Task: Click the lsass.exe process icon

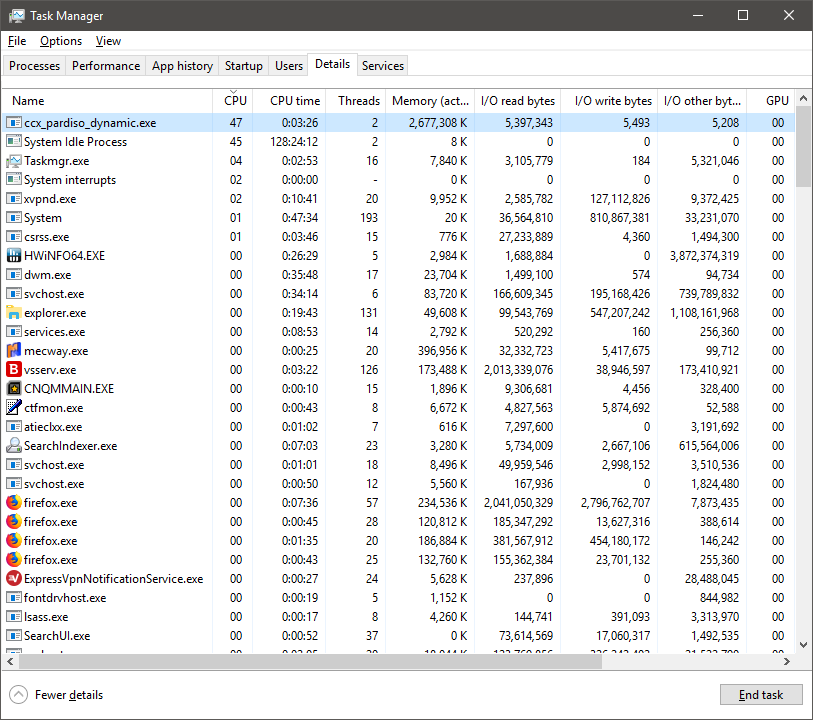Action: pyautogui.click(x=14, y=617)
